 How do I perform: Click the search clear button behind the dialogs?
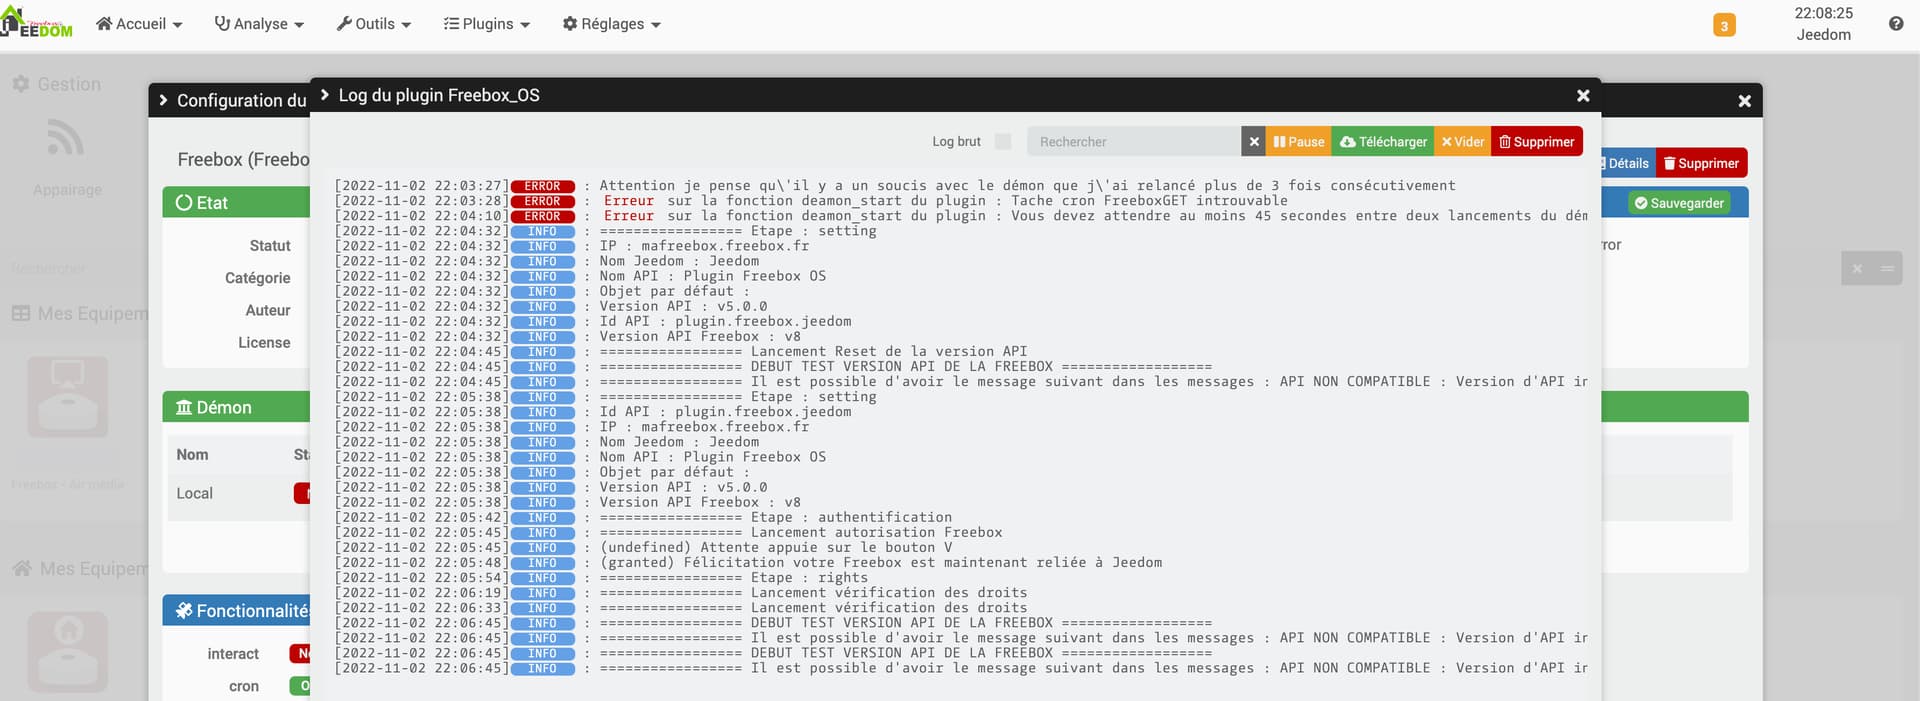pos(1857,268)
